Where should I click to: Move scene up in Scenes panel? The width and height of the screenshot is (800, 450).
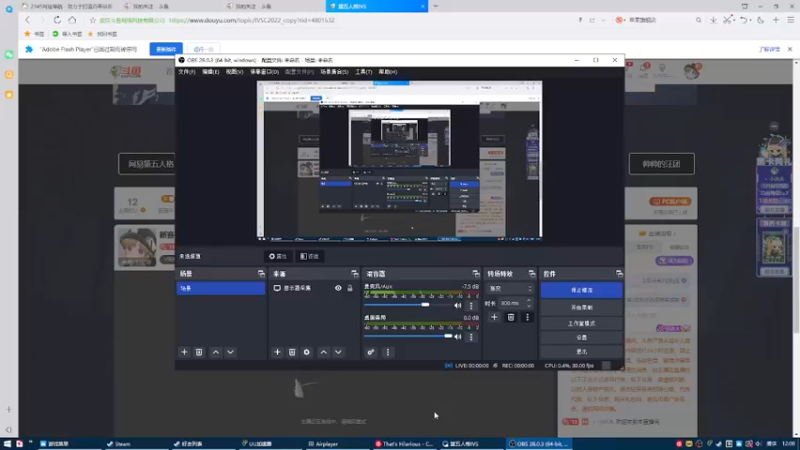[x=216, y=352]
